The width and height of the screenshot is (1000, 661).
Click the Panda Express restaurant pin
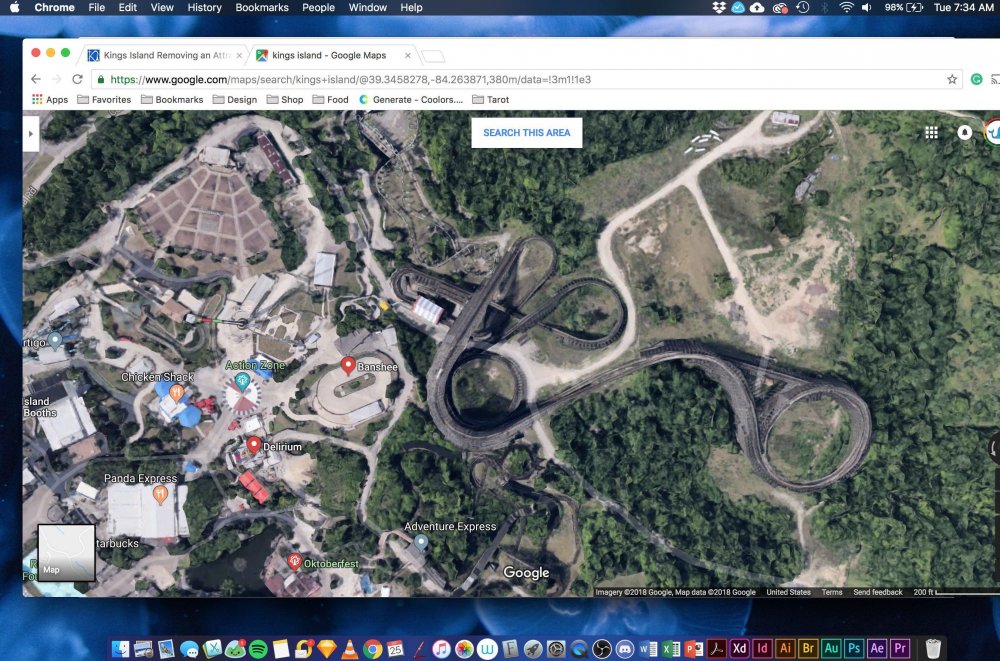pyautogui.click(x=160, y=494)
